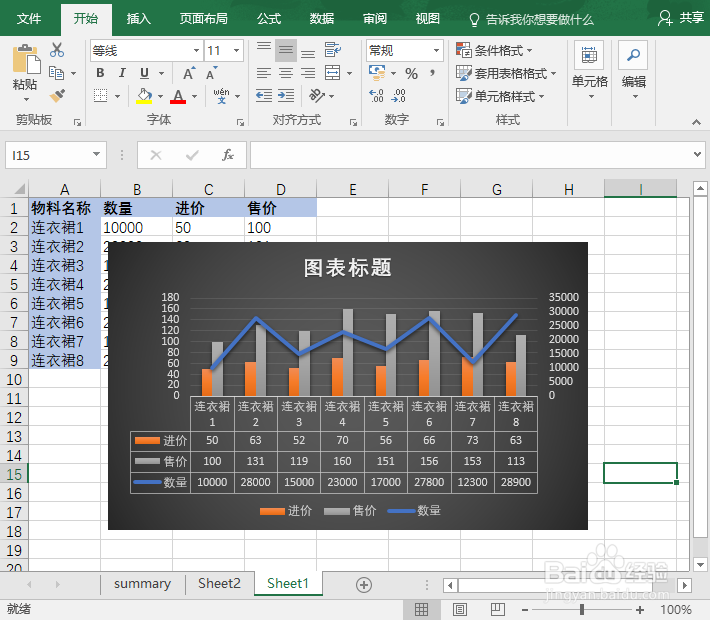Expand the formula bar chevron

(697, 154)
